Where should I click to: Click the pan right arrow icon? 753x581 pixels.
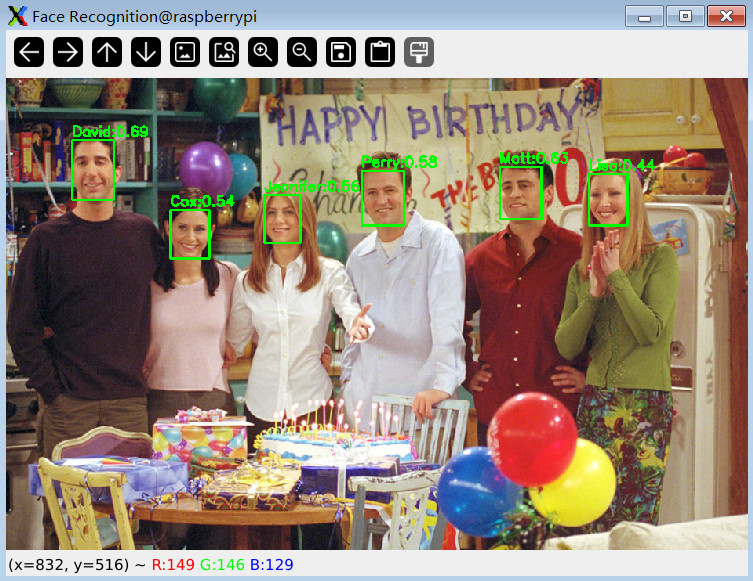pos(68,52)
